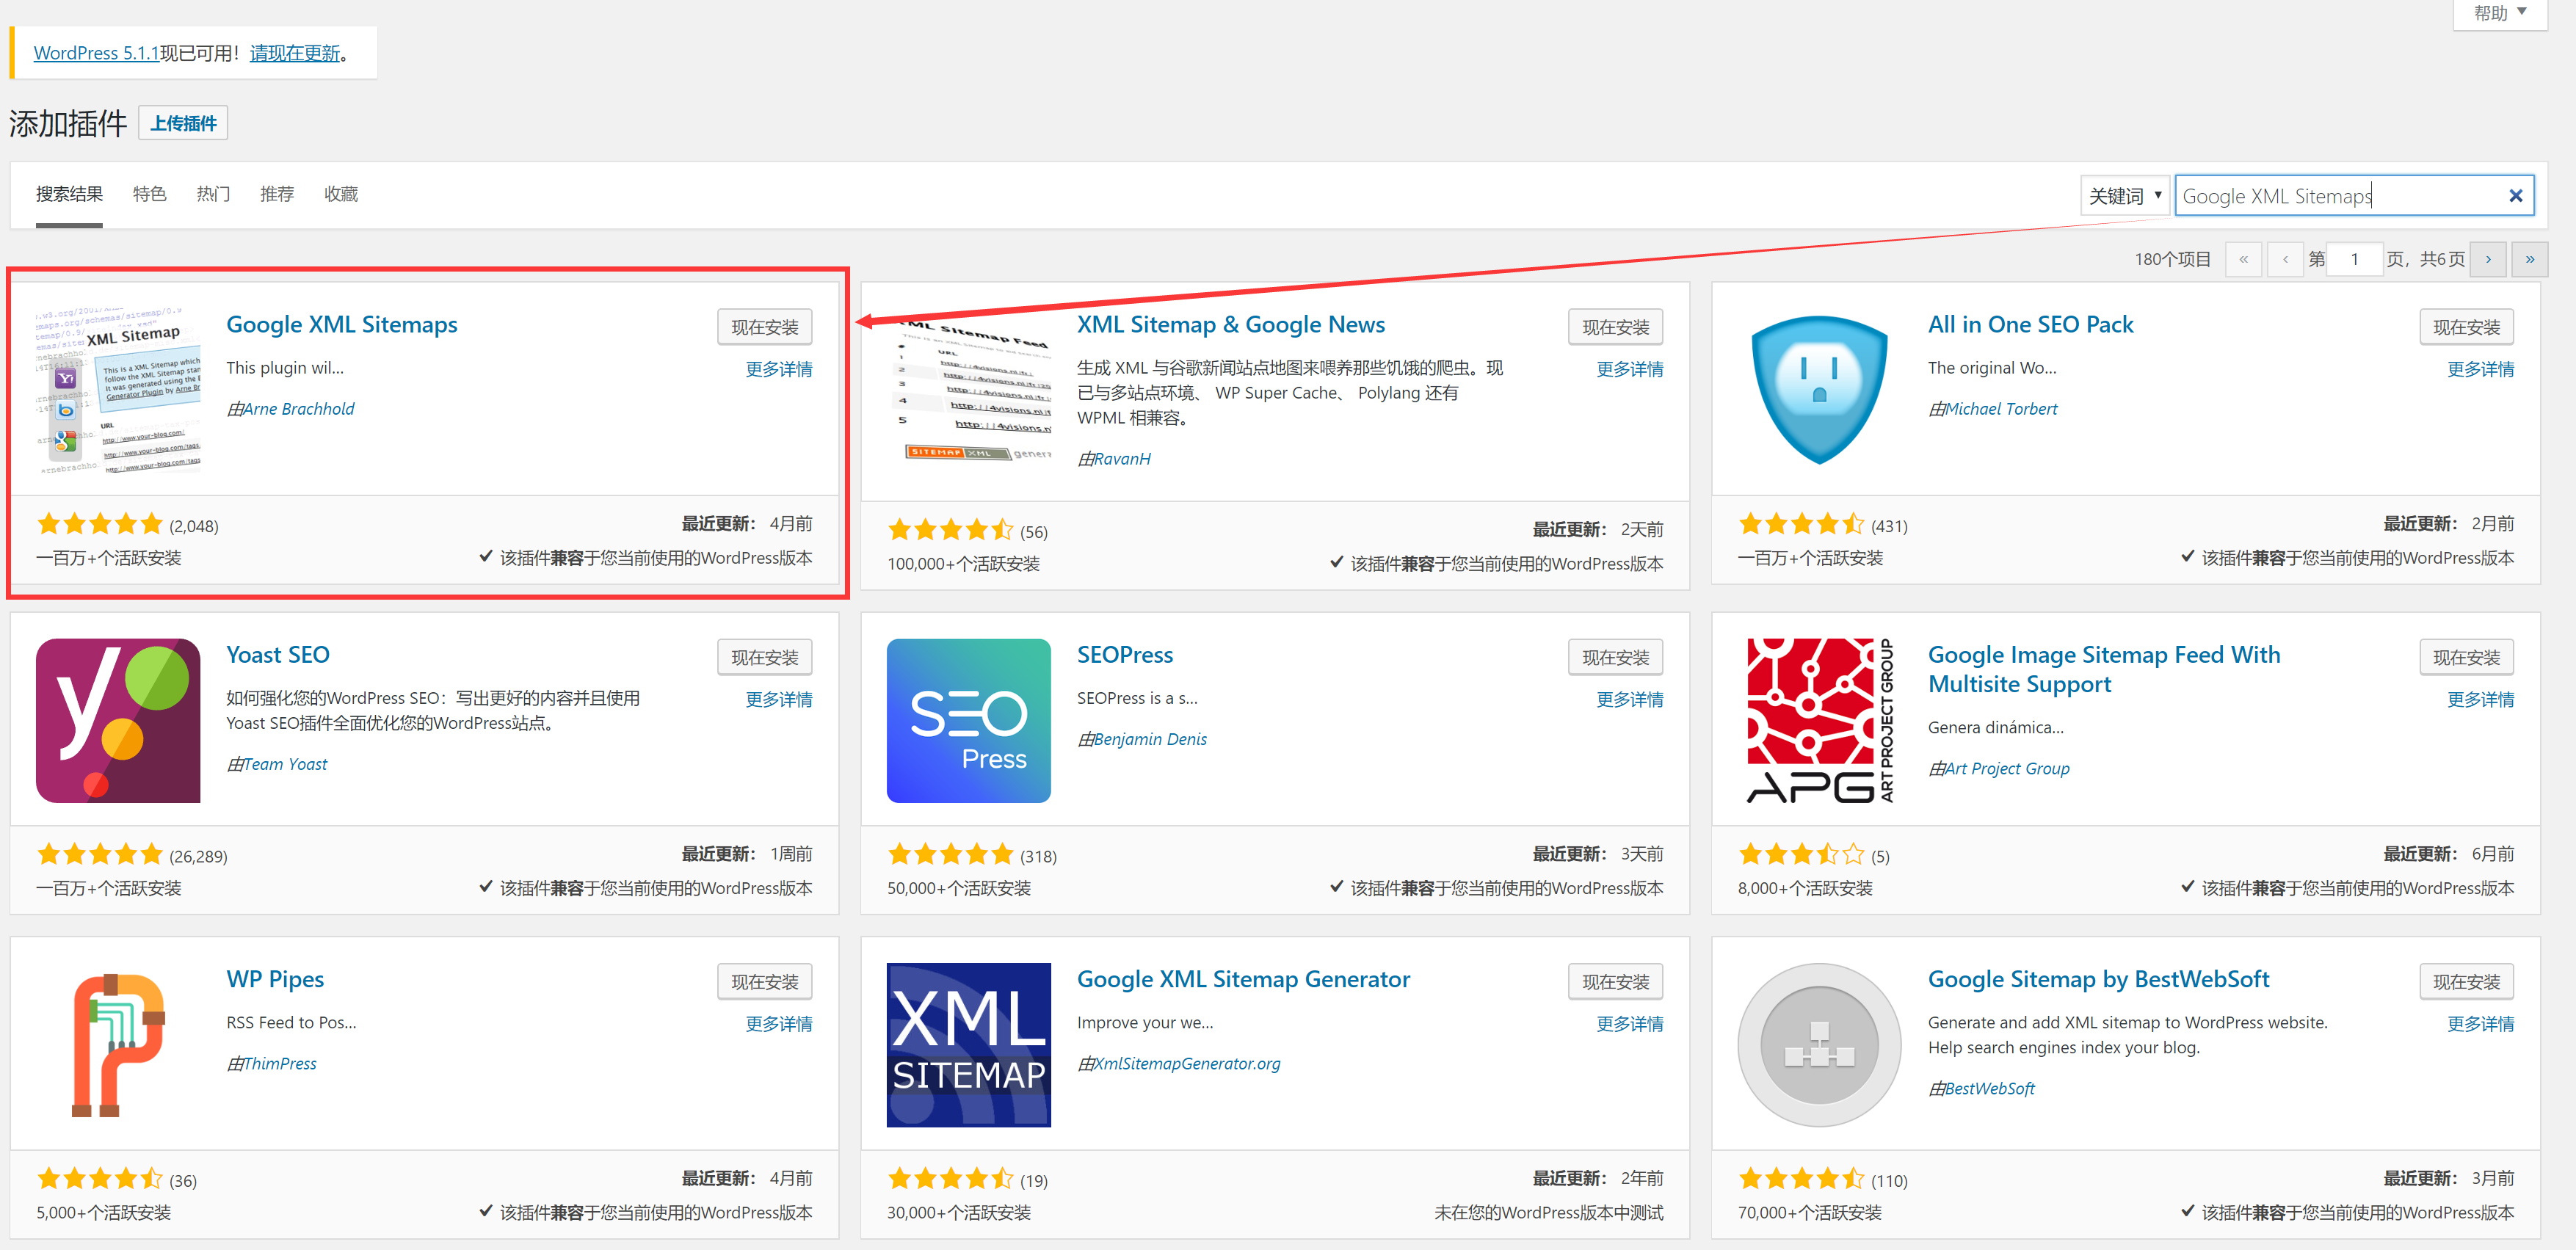
Task: Click the WordPress 5.1.1 link
Action: 96,53
